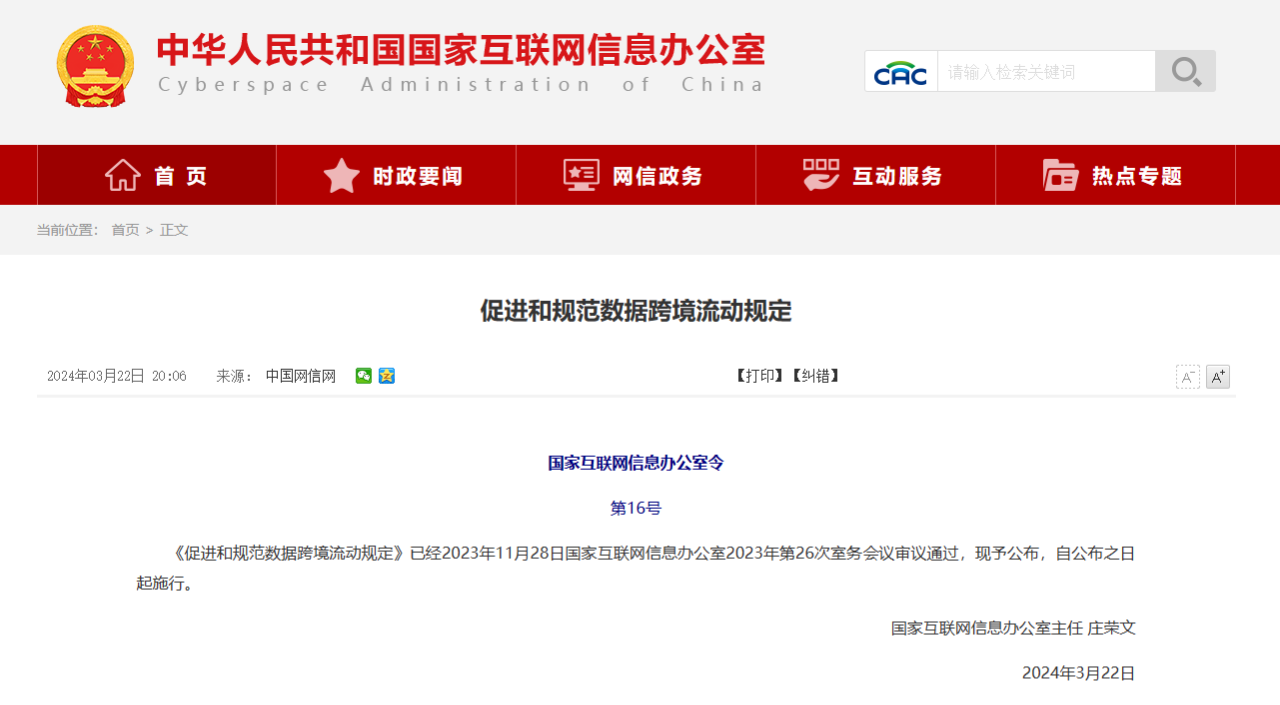Click the Cyberspace Administration of China subtitle
Viewport: 1280px width, 705px height.
click(x=461, y=85)
